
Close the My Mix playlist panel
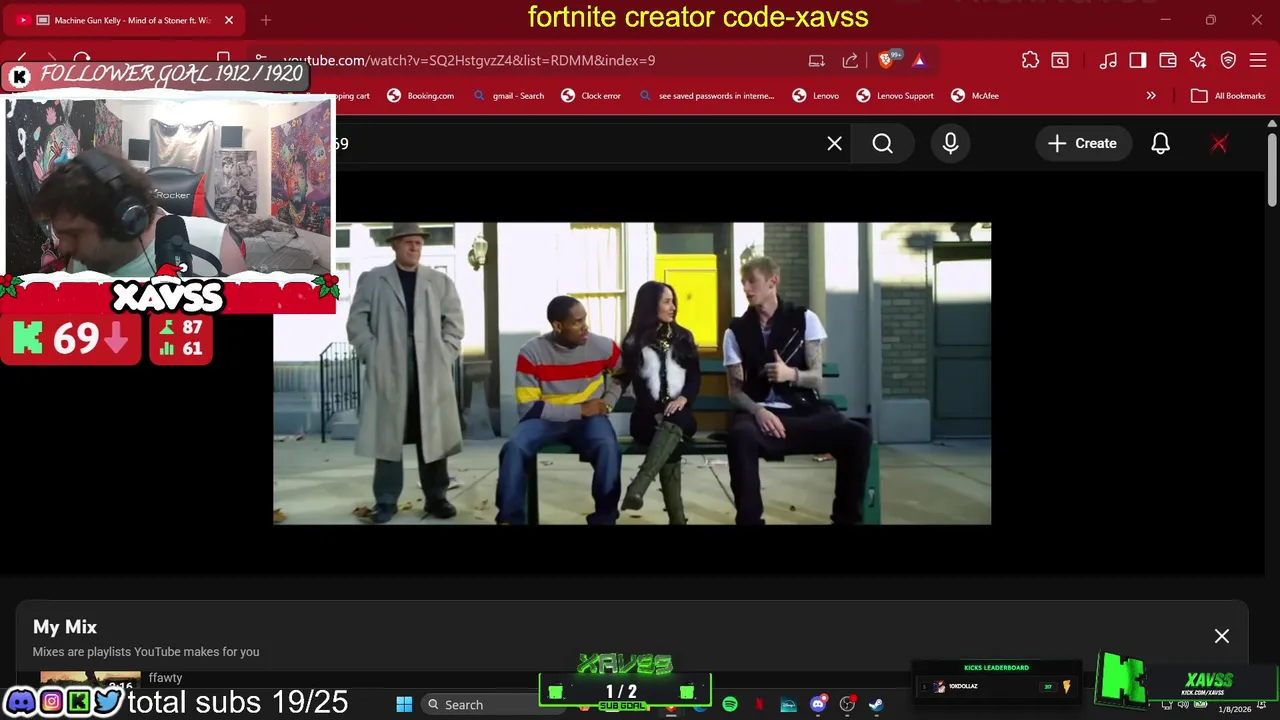click(1222, 636)
